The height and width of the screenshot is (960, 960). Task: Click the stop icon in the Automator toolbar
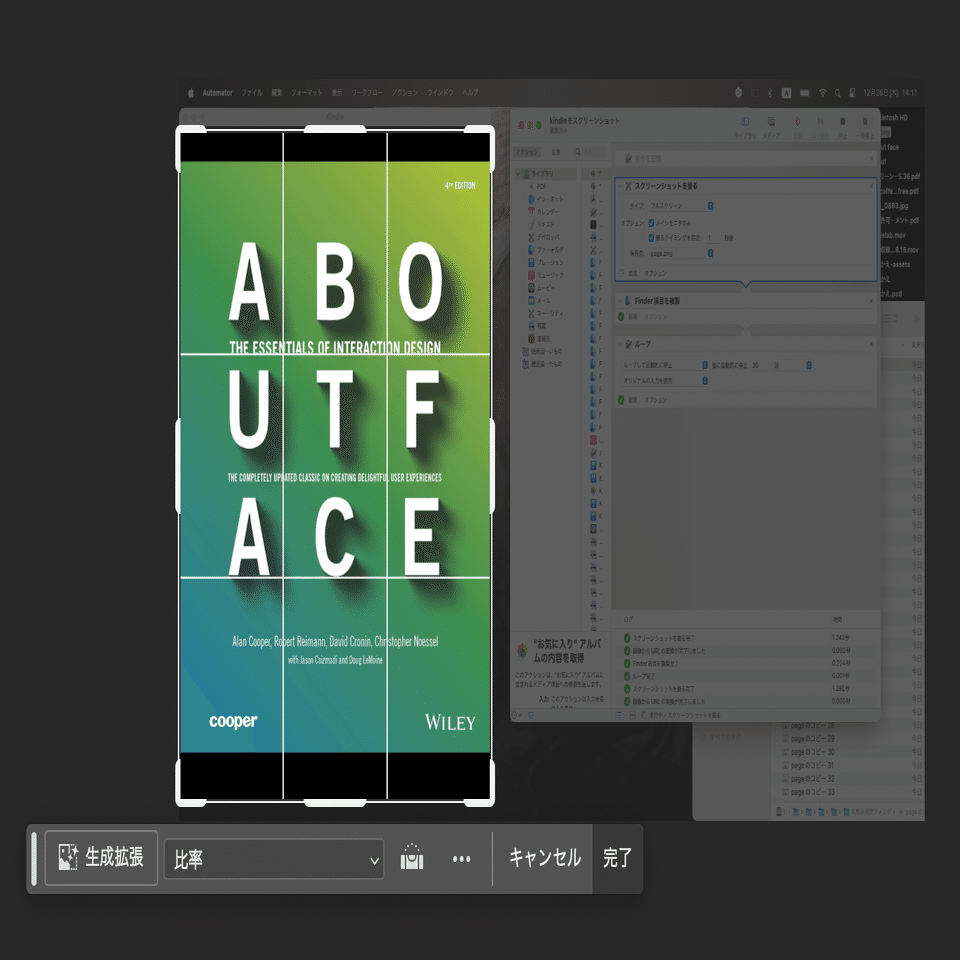click(842, 122)
